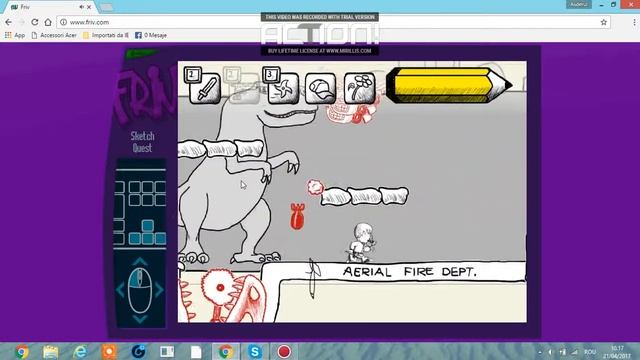Screen dimensions: 640x360
Task: Launch Internet Explorer from taskbar
Action: pos(80,351)
